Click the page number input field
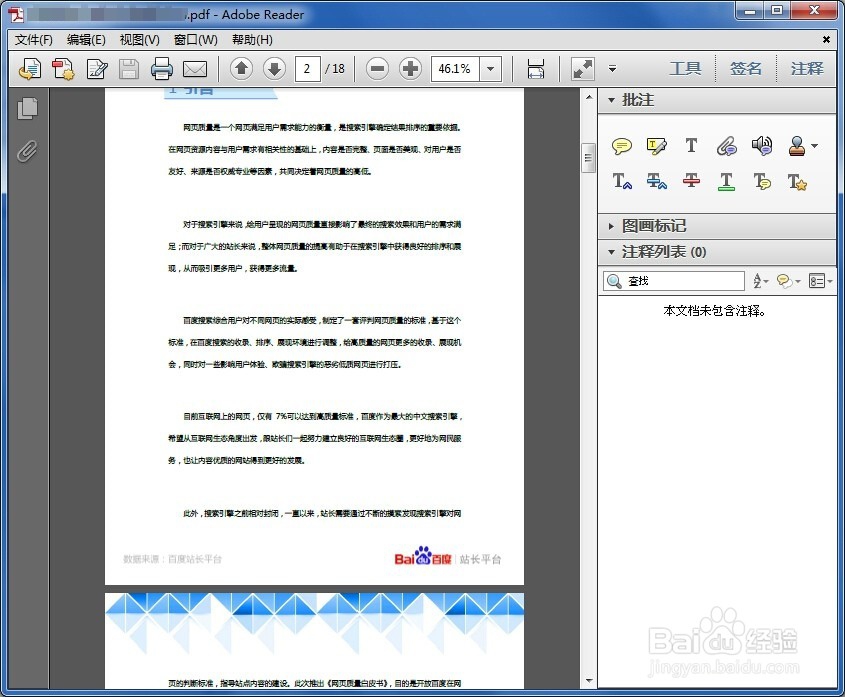This screenshot has height=697, width=845. point(307,69)
